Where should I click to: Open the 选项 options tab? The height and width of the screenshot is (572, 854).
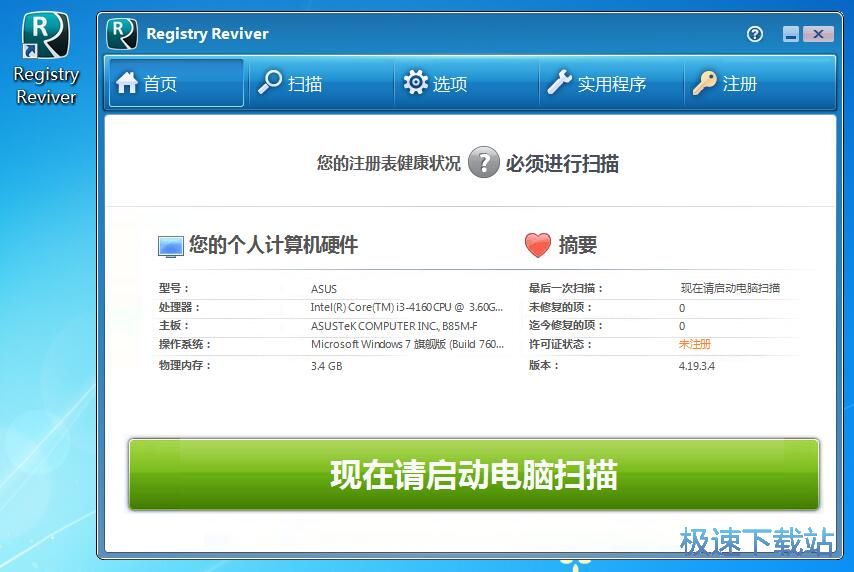pyautogui.click(x=466, y=83)
